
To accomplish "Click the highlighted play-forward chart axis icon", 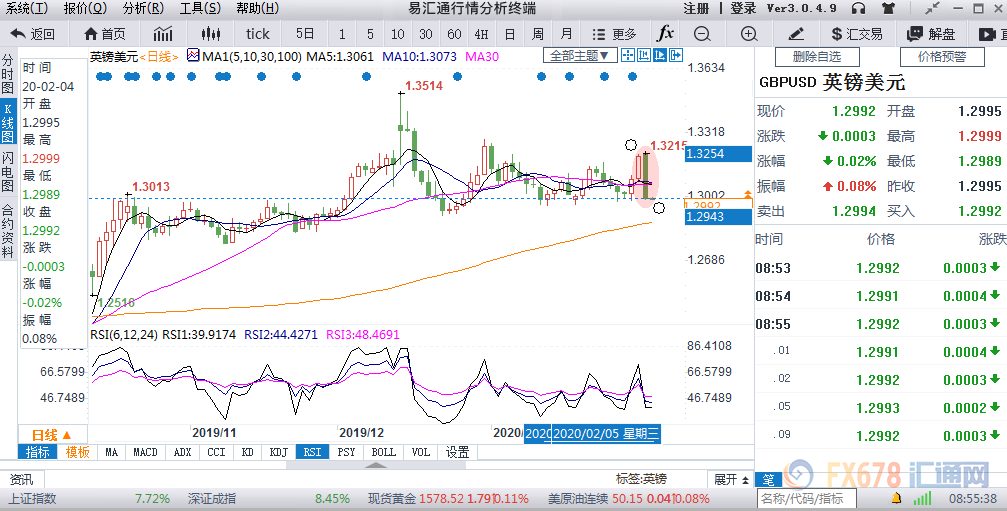I will [660, 56].
